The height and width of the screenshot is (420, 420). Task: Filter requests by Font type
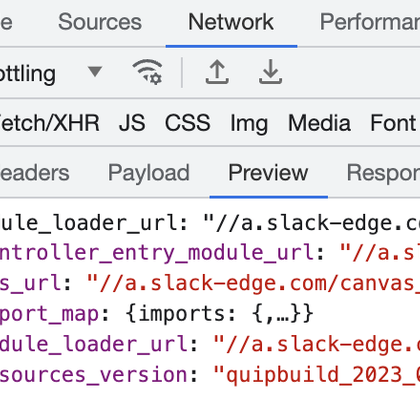(393, 123)
